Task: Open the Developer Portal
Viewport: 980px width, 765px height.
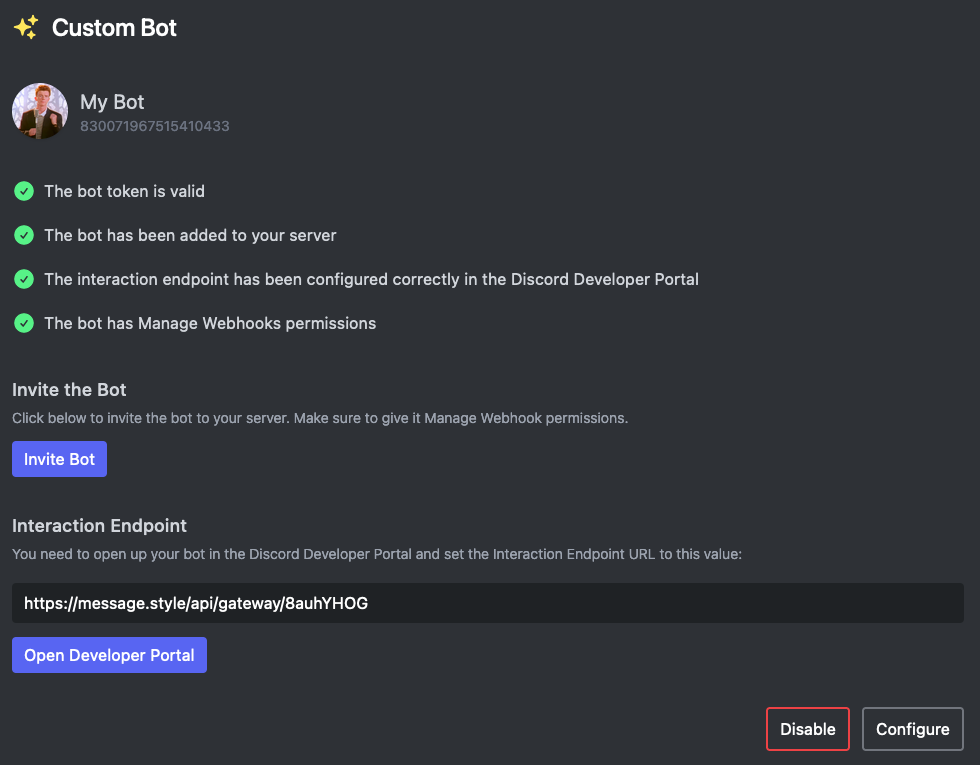Action: (x=109, y=655)
